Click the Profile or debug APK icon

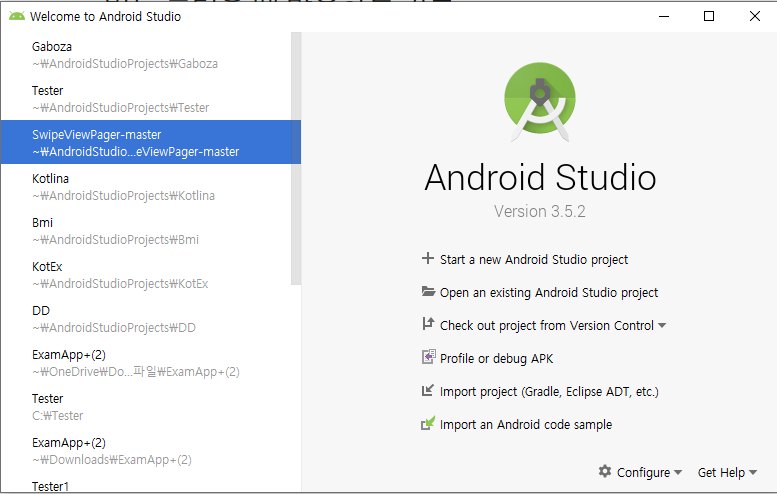429,357
